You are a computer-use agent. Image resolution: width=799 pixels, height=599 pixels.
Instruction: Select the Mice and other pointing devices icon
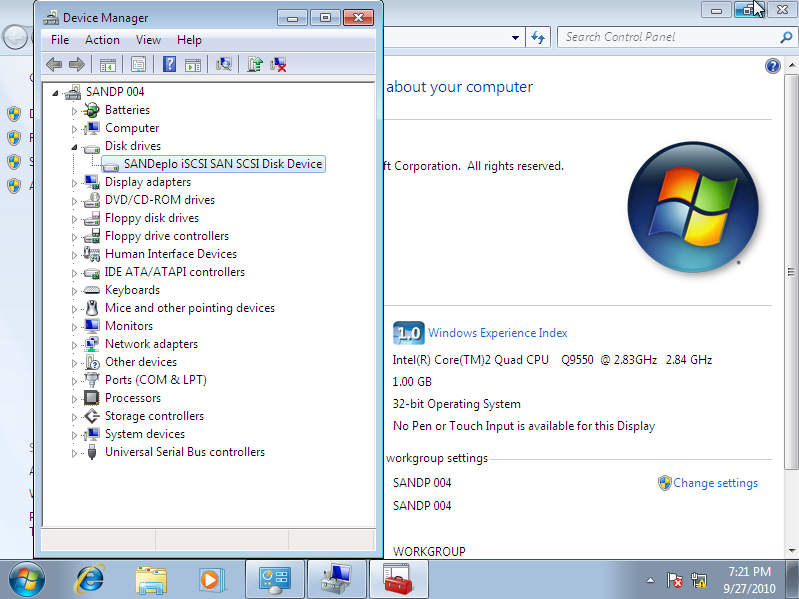[92, 308]
